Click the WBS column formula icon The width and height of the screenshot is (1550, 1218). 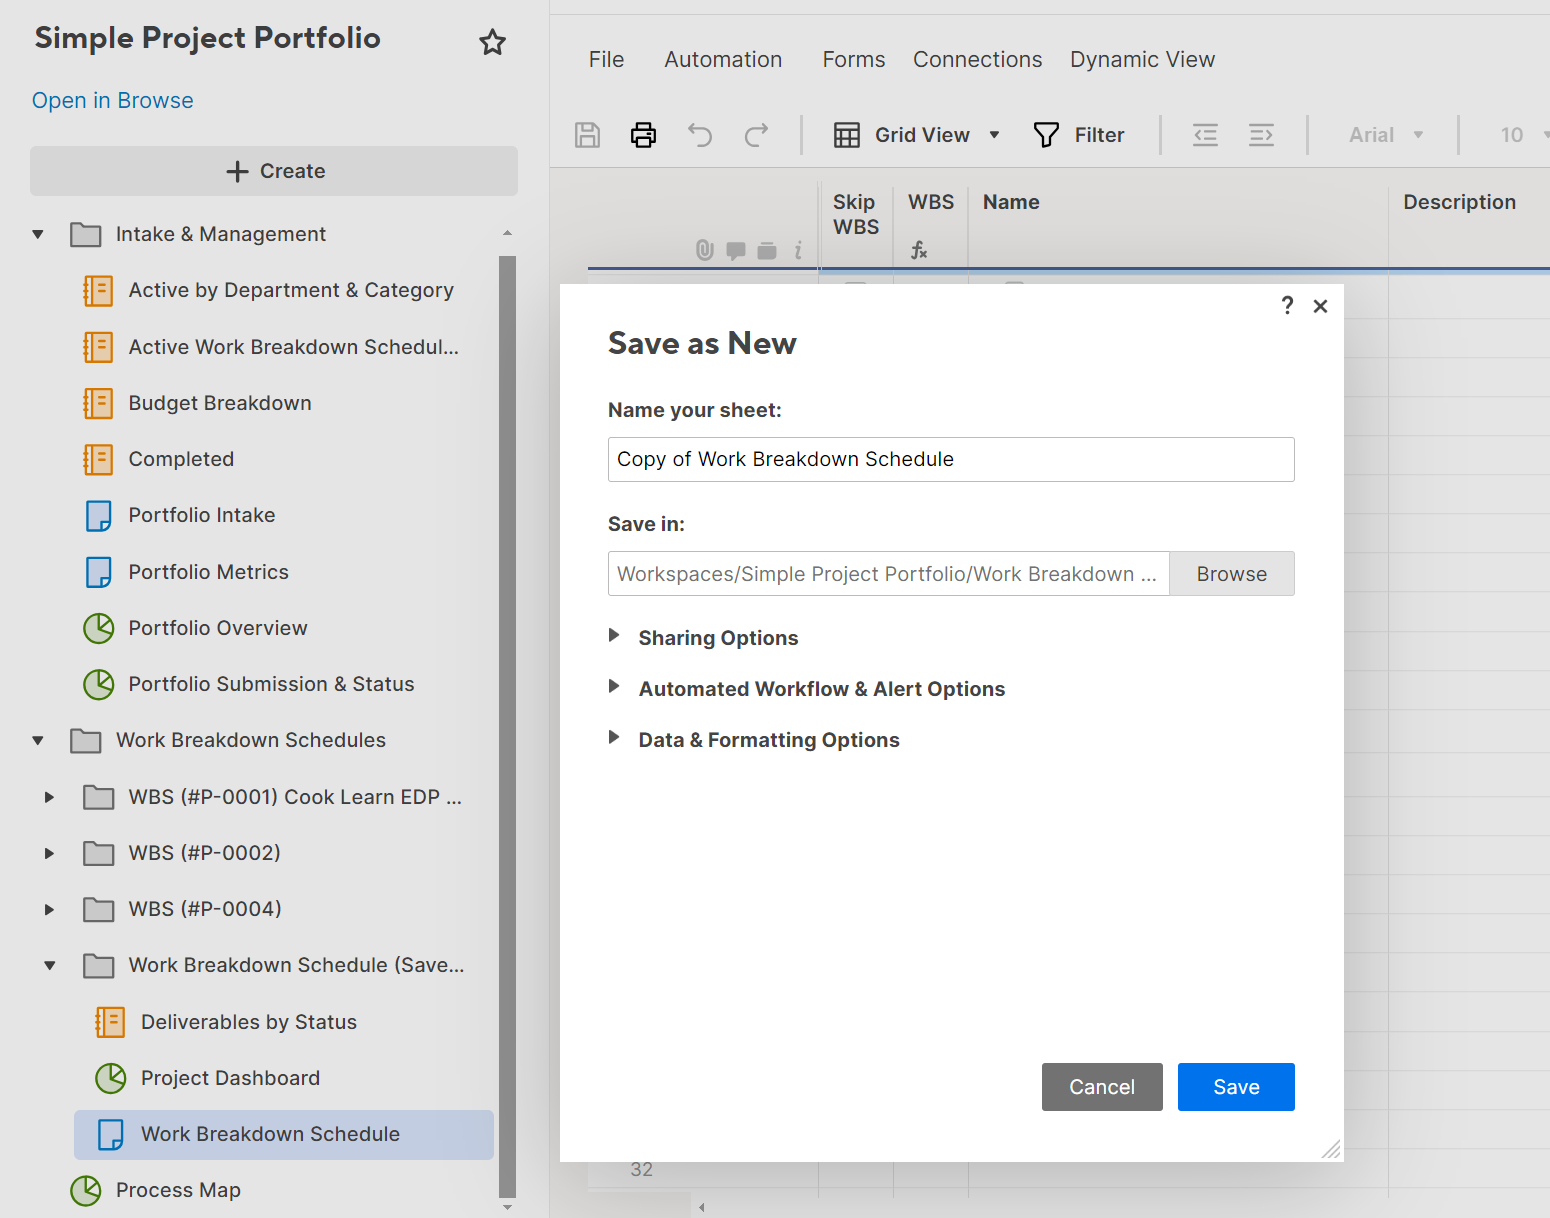[919, 250]
